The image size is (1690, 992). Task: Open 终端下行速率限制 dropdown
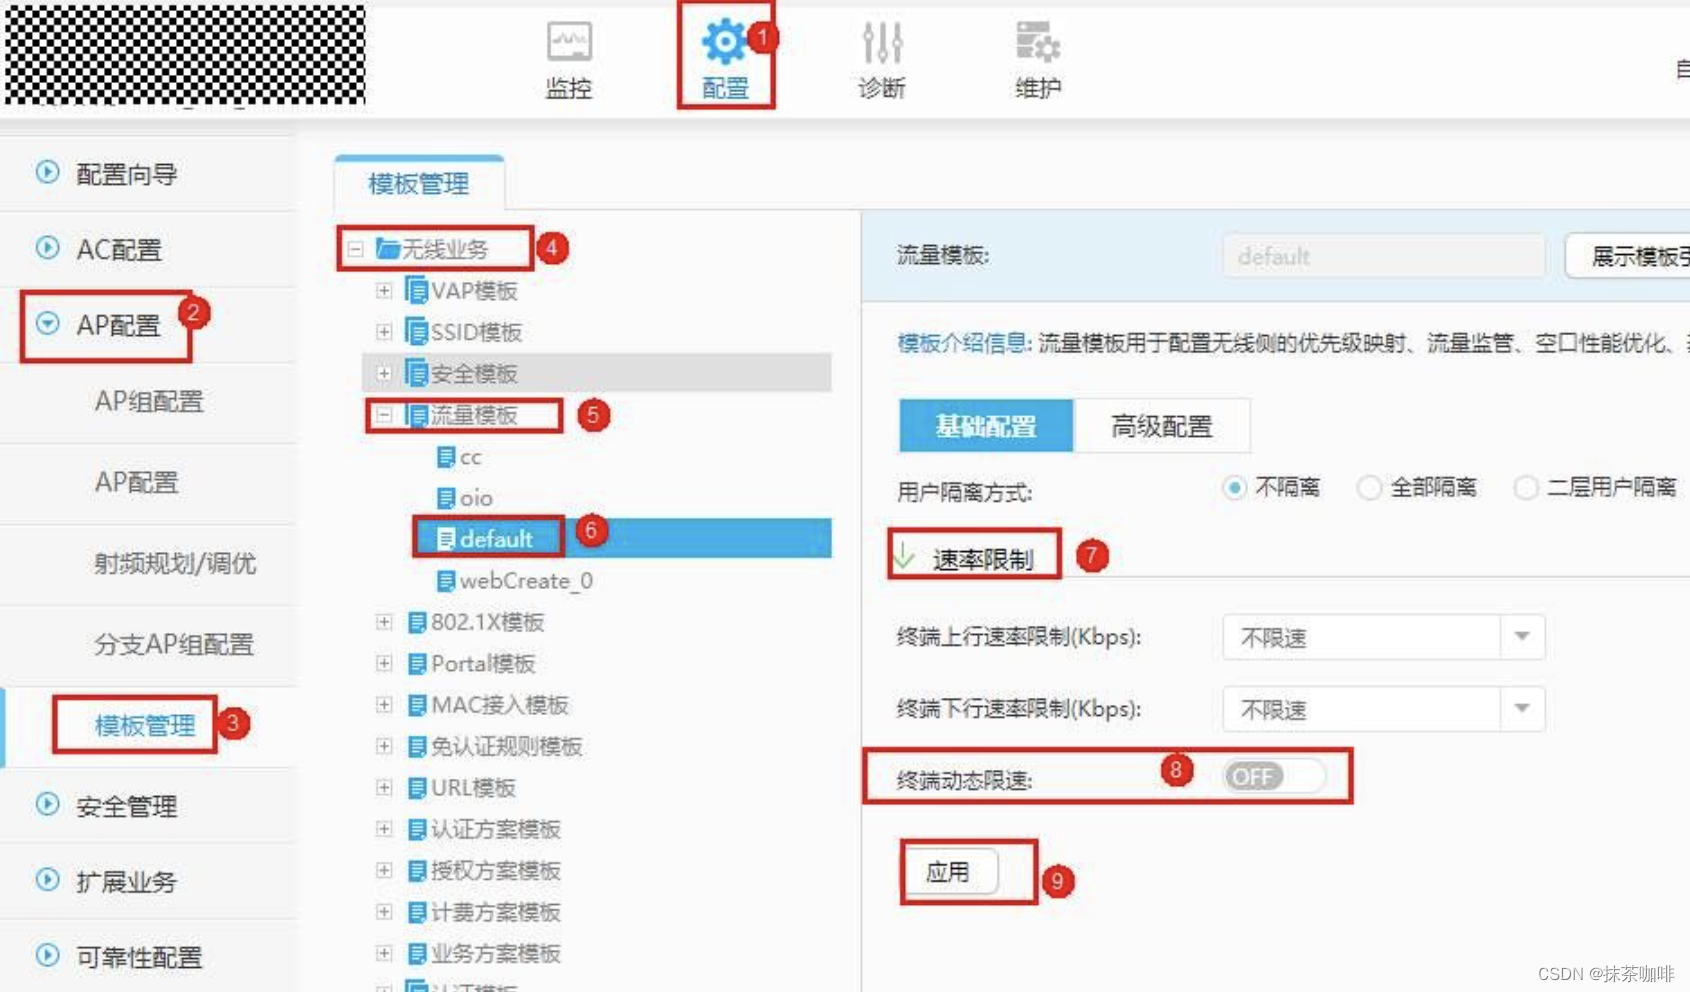click(1383, 709)
